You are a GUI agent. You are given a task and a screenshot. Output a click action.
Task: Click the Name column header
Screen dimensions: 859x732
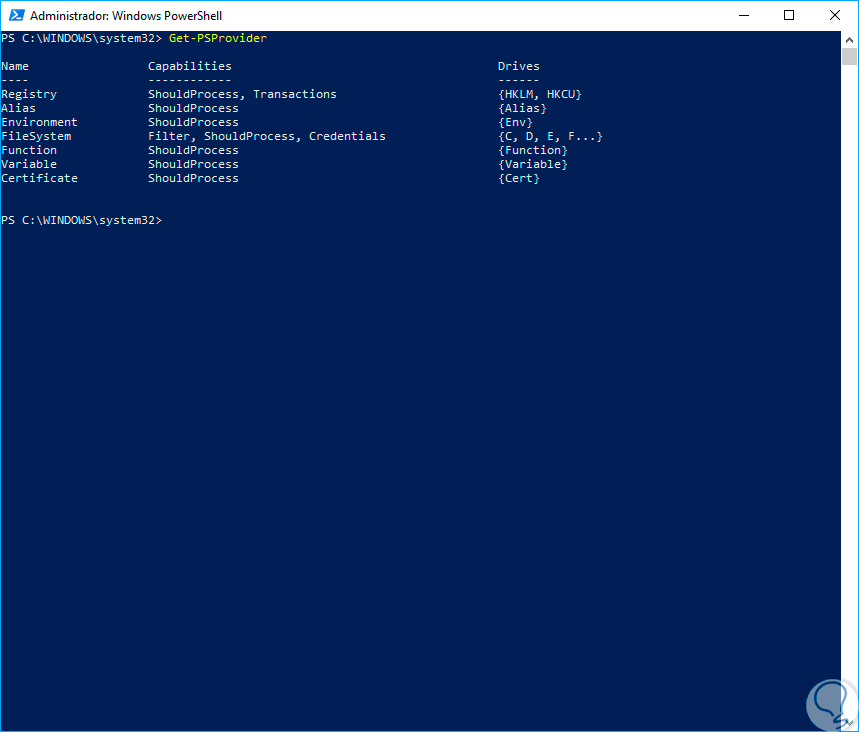pyautogui.click(x=15, y=66)
